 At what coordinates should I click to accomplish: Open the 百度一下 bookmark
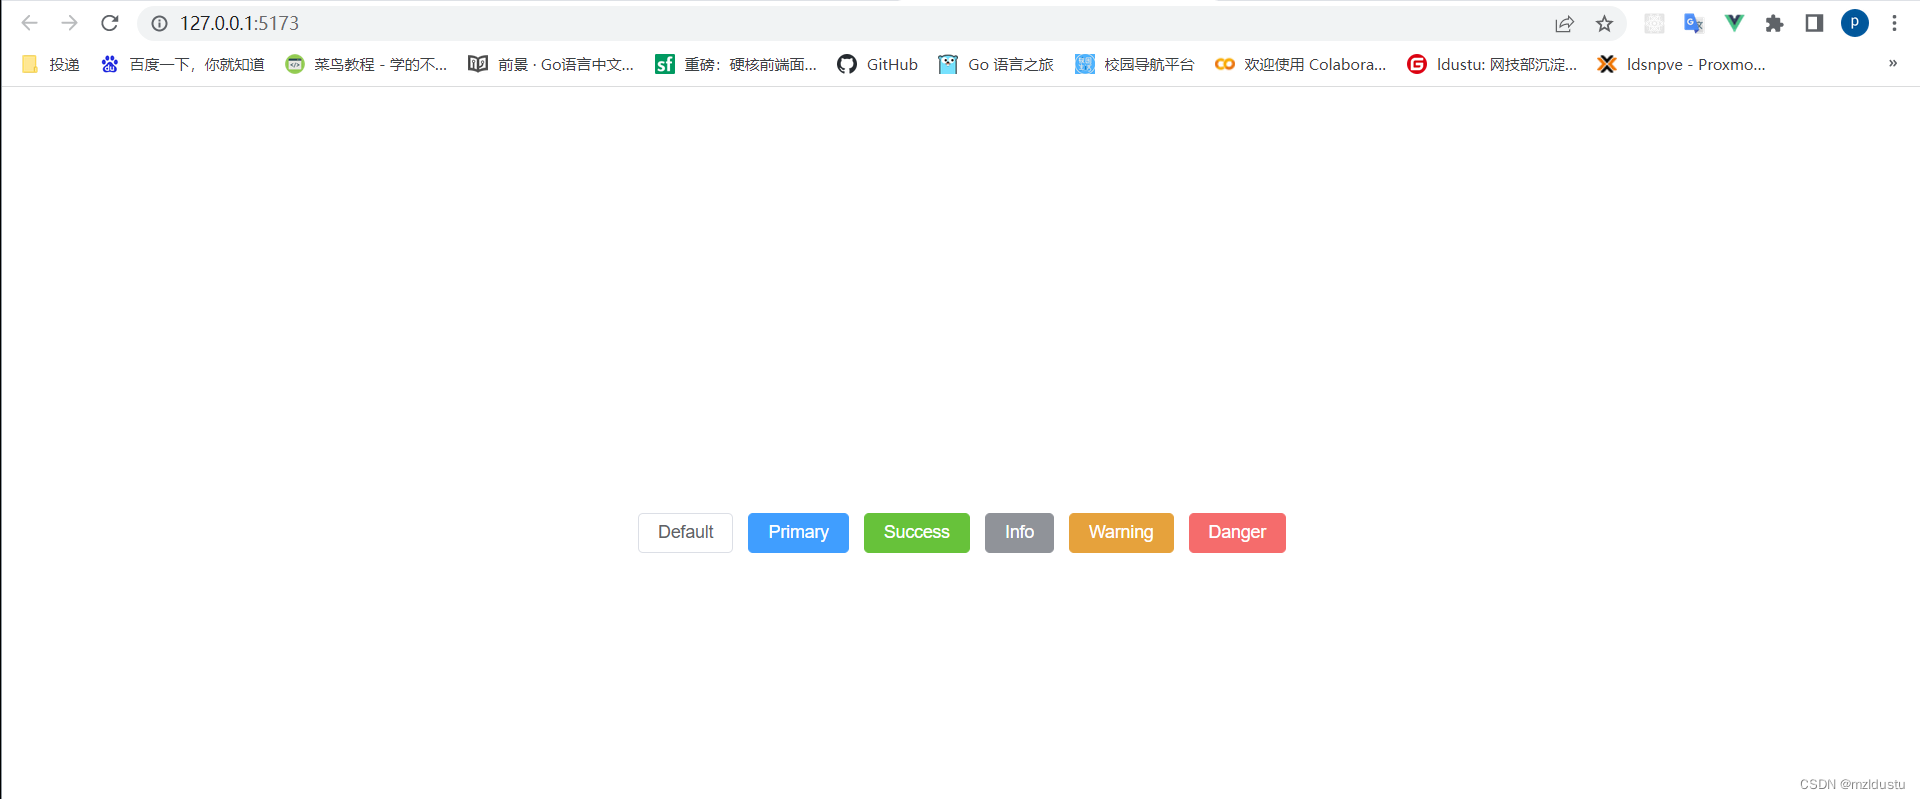(182, 64)
